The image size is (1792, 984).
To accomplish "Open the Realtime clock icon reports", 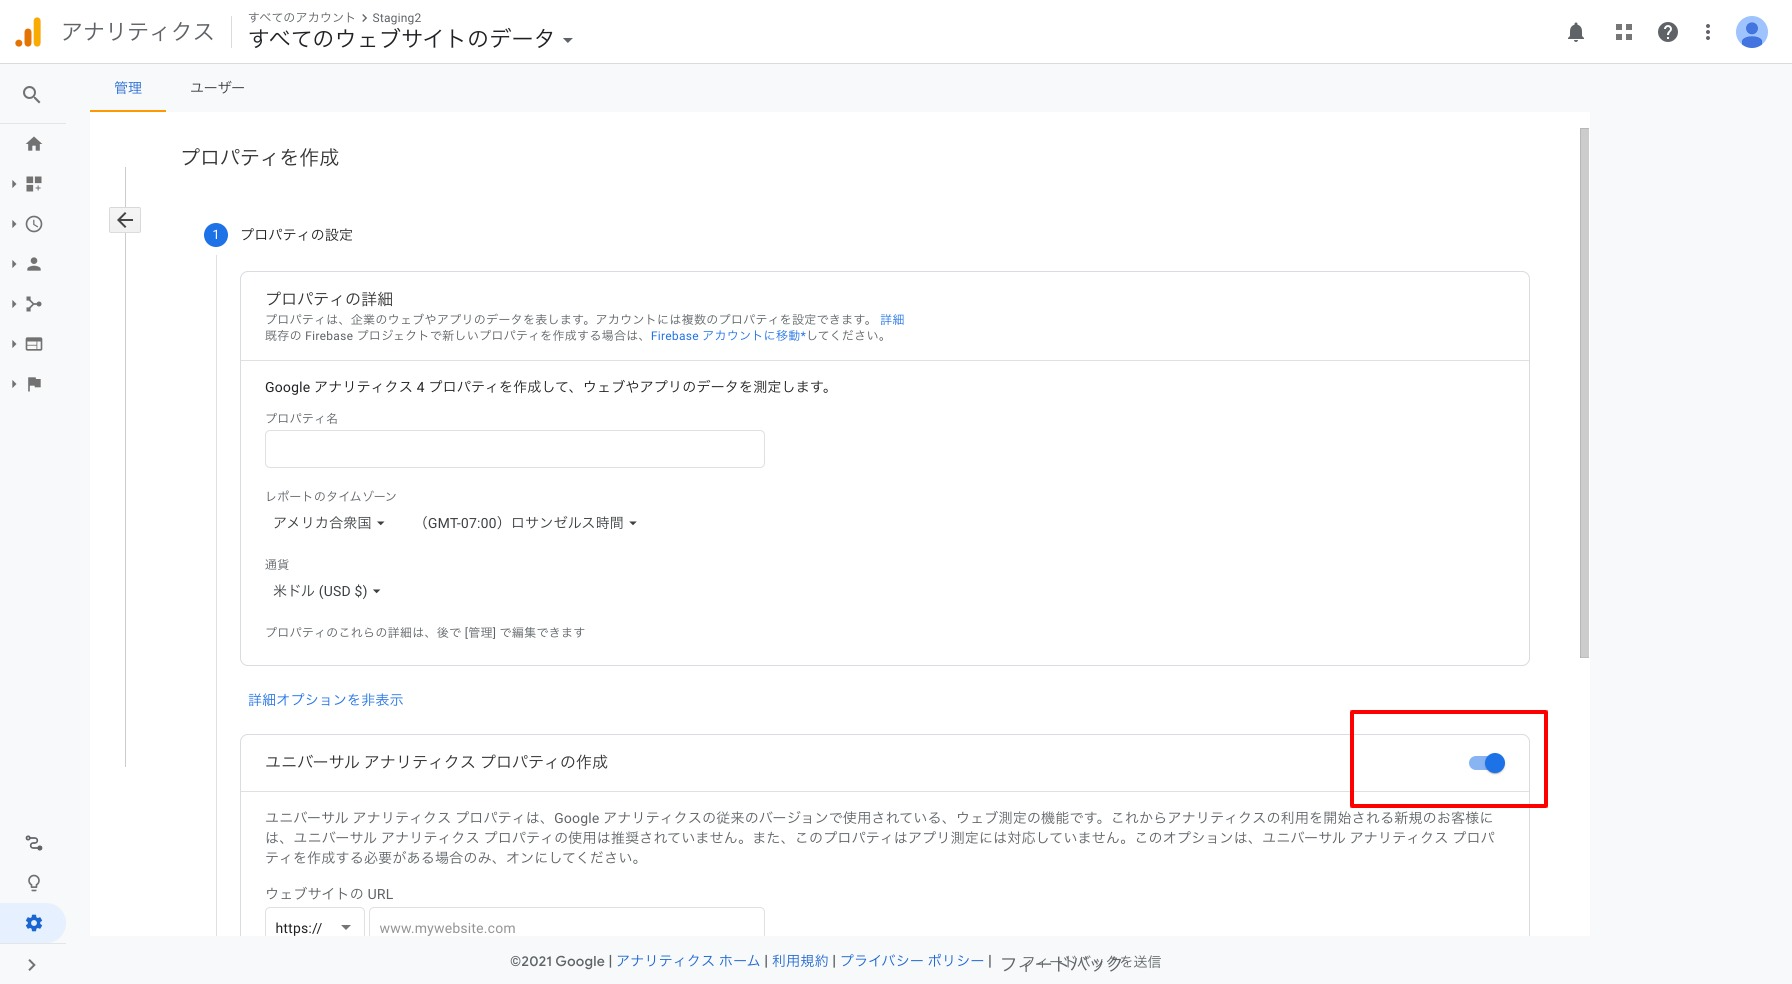I will tap(34, 224).
